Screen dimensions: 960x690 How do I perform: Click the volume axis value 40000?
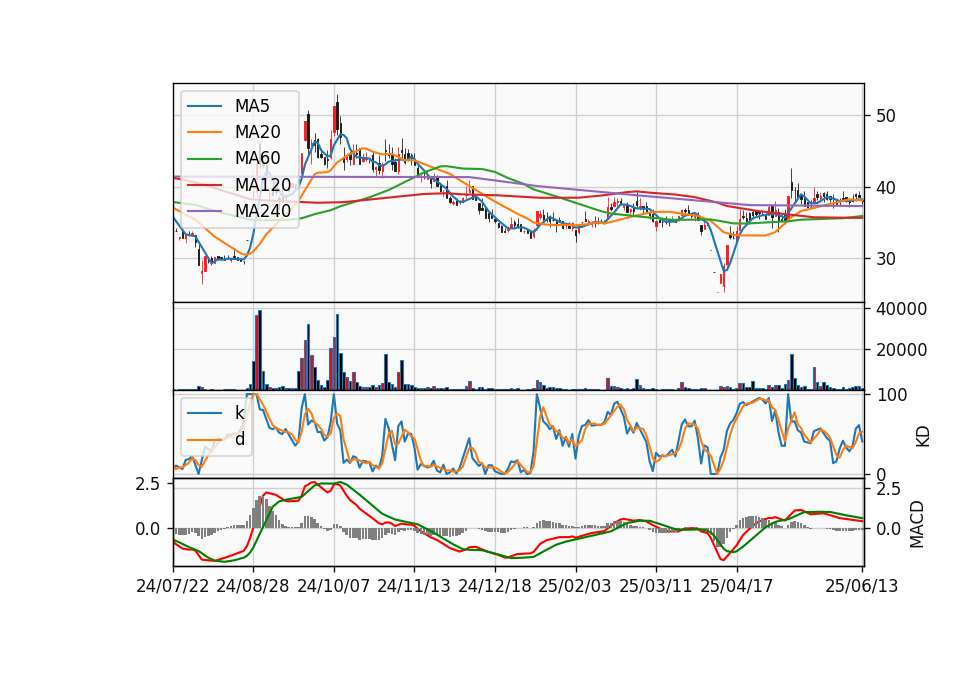click(901, 309)
